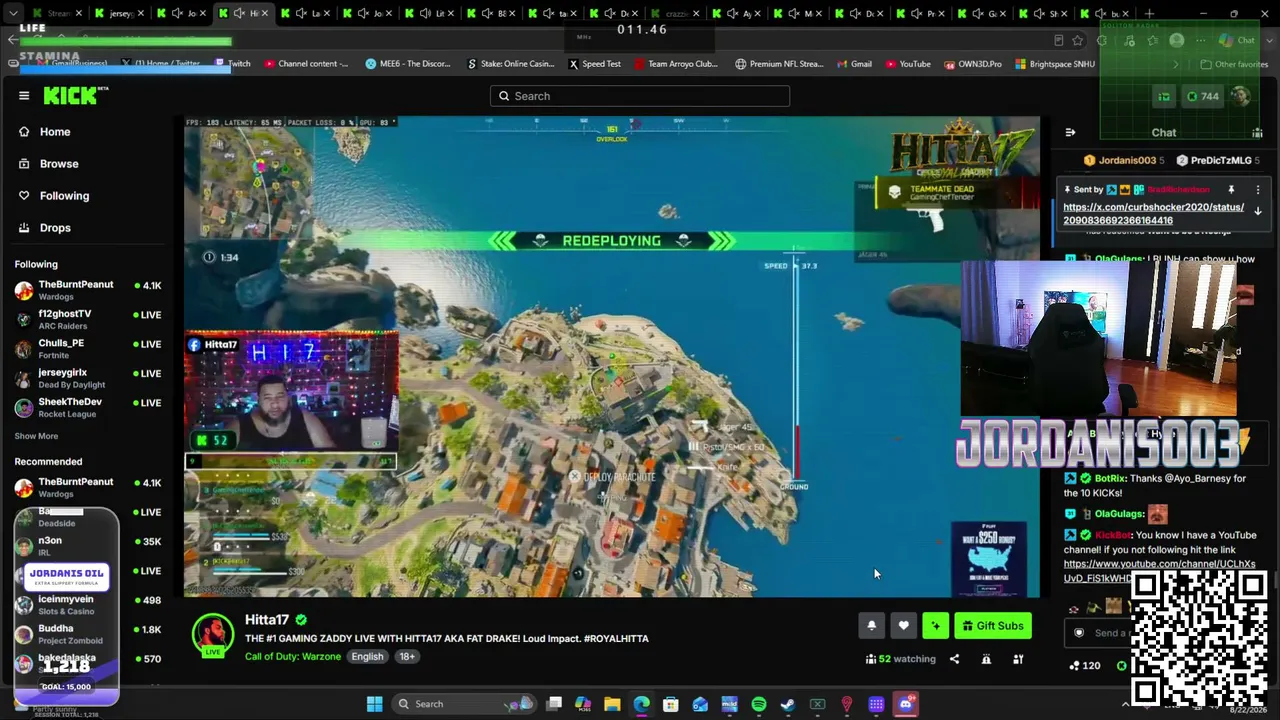Open the Kick hamburger sidebar menu

pyautogui.click(x=24, y=96)
